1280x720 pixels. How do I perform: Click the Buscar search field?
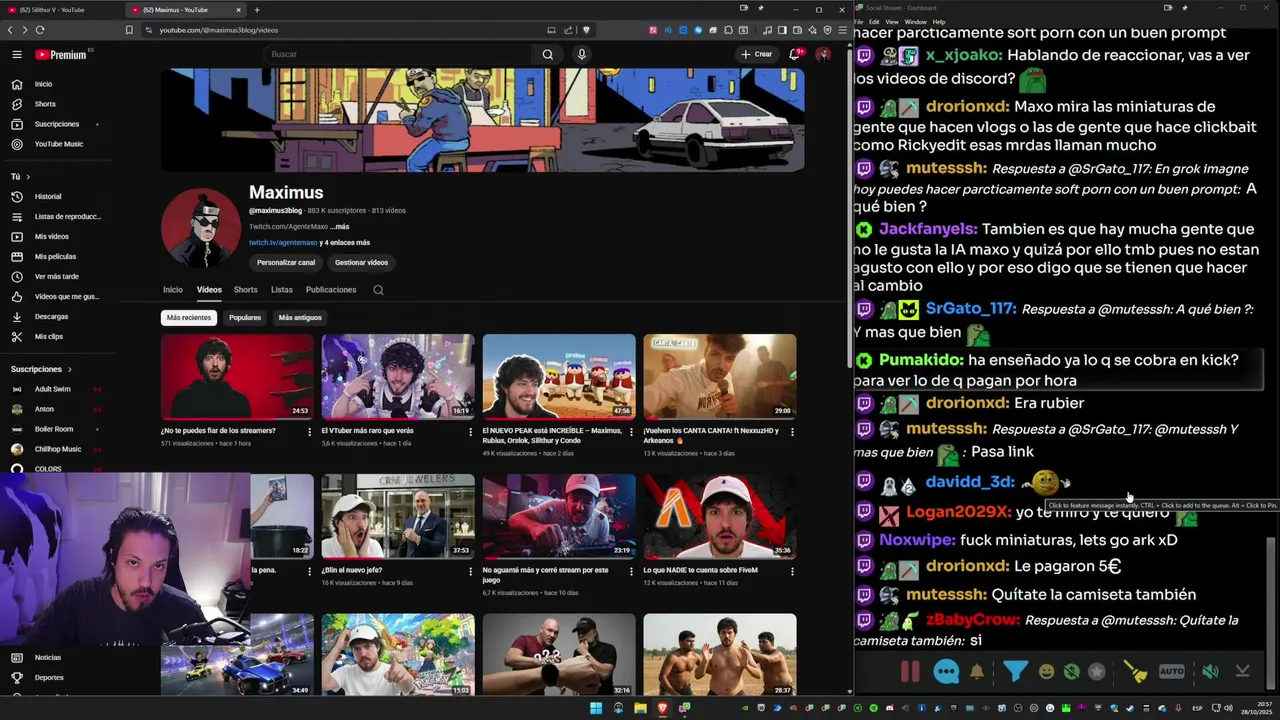coord(396,54)
